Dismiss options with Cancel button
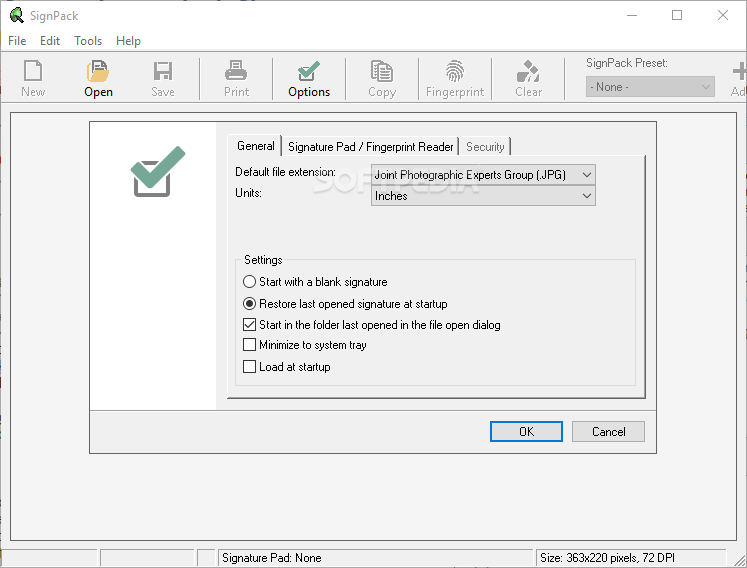The width and height of the screenshot is (747, 568). pyautogui.click(x=608, y=432)
